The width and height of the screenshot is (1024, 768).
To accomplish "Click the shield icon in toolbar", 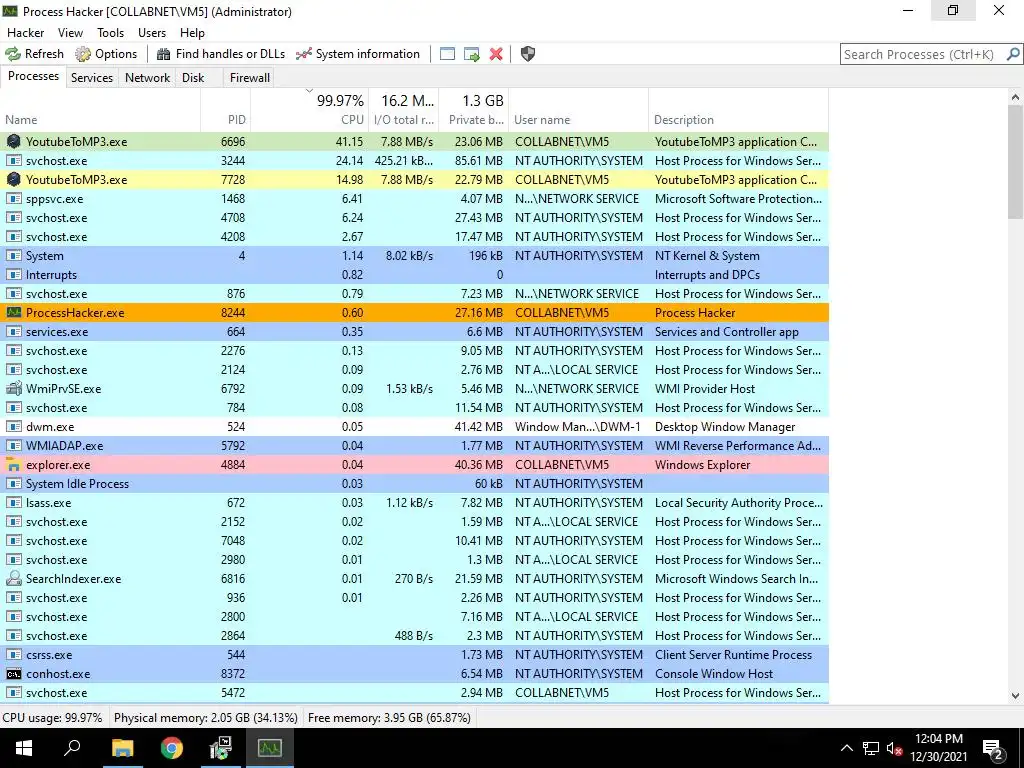I will [x=528, y=54].
